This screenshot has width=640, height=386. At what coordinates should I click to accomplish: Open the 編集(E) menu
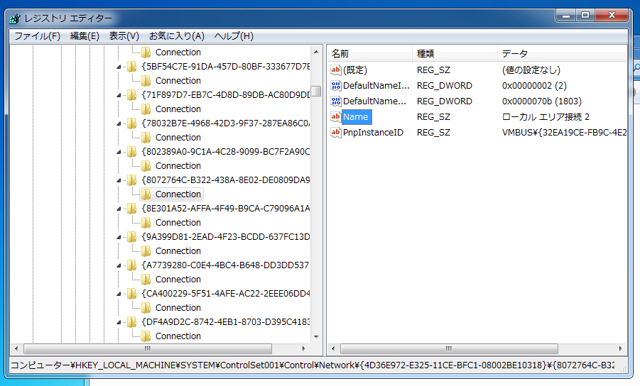(x=84, y=36)
